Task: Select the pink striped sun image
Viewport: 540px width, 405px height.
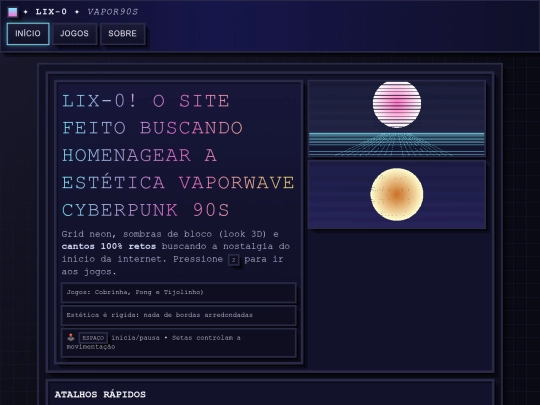Action: point(397,118)
